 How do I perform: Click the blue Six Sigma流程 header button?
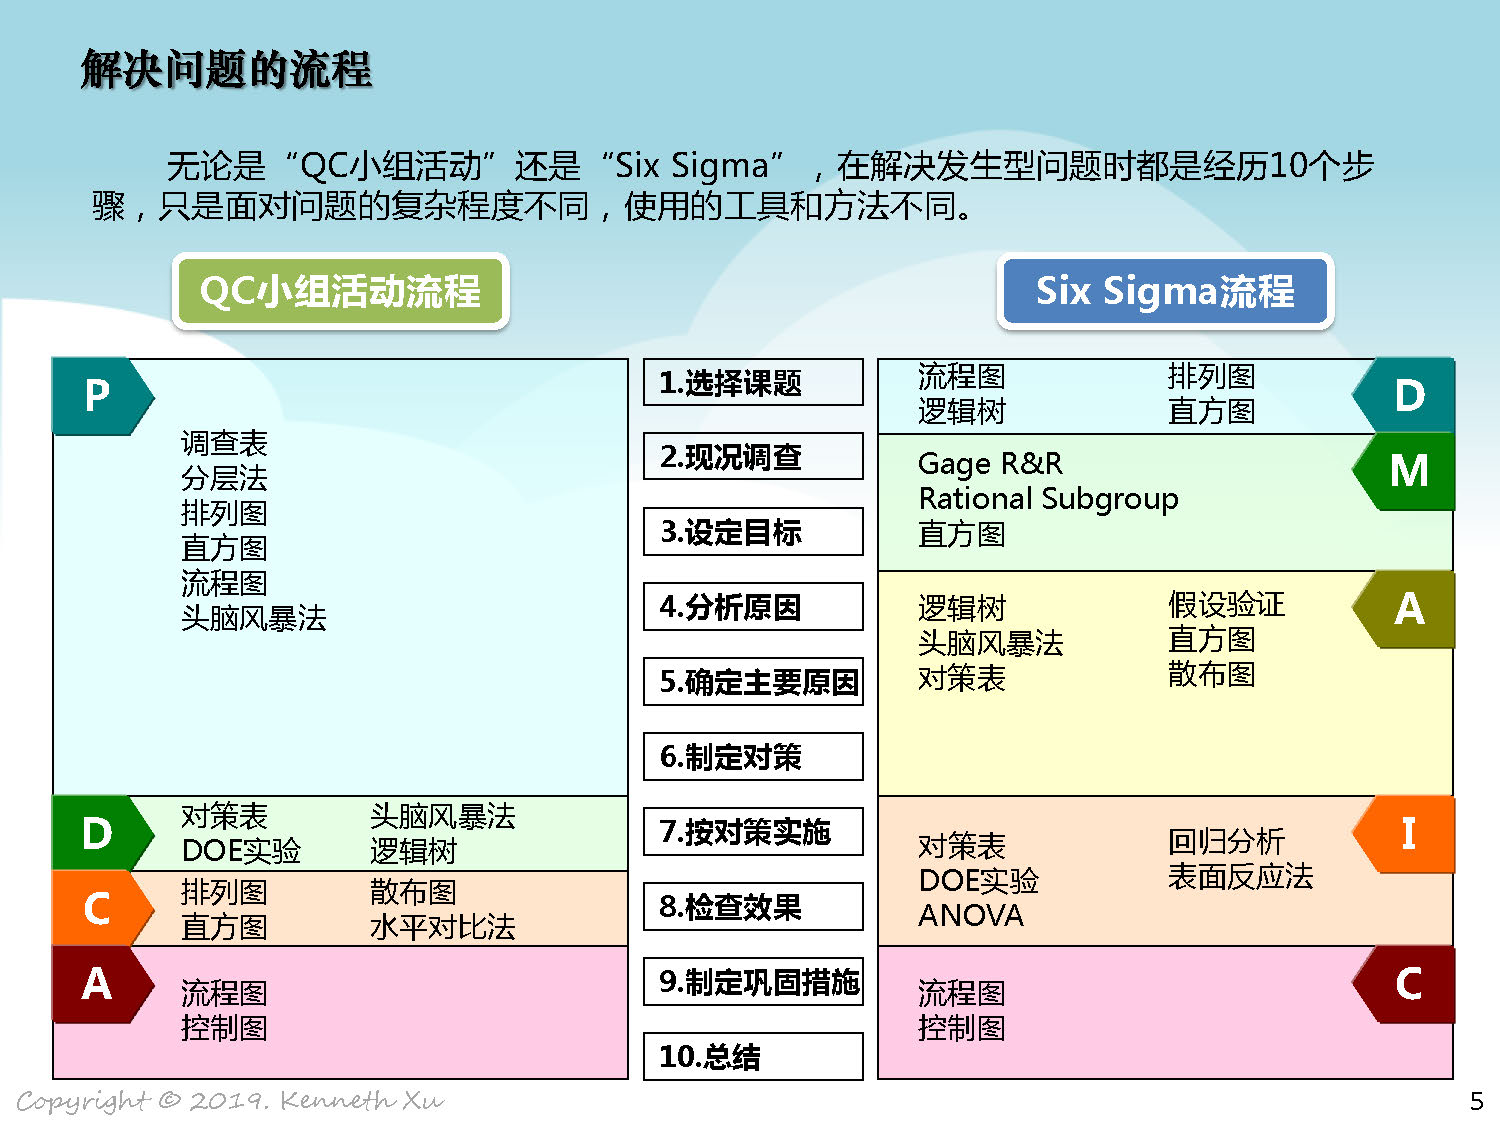[x=1166, y=291]
